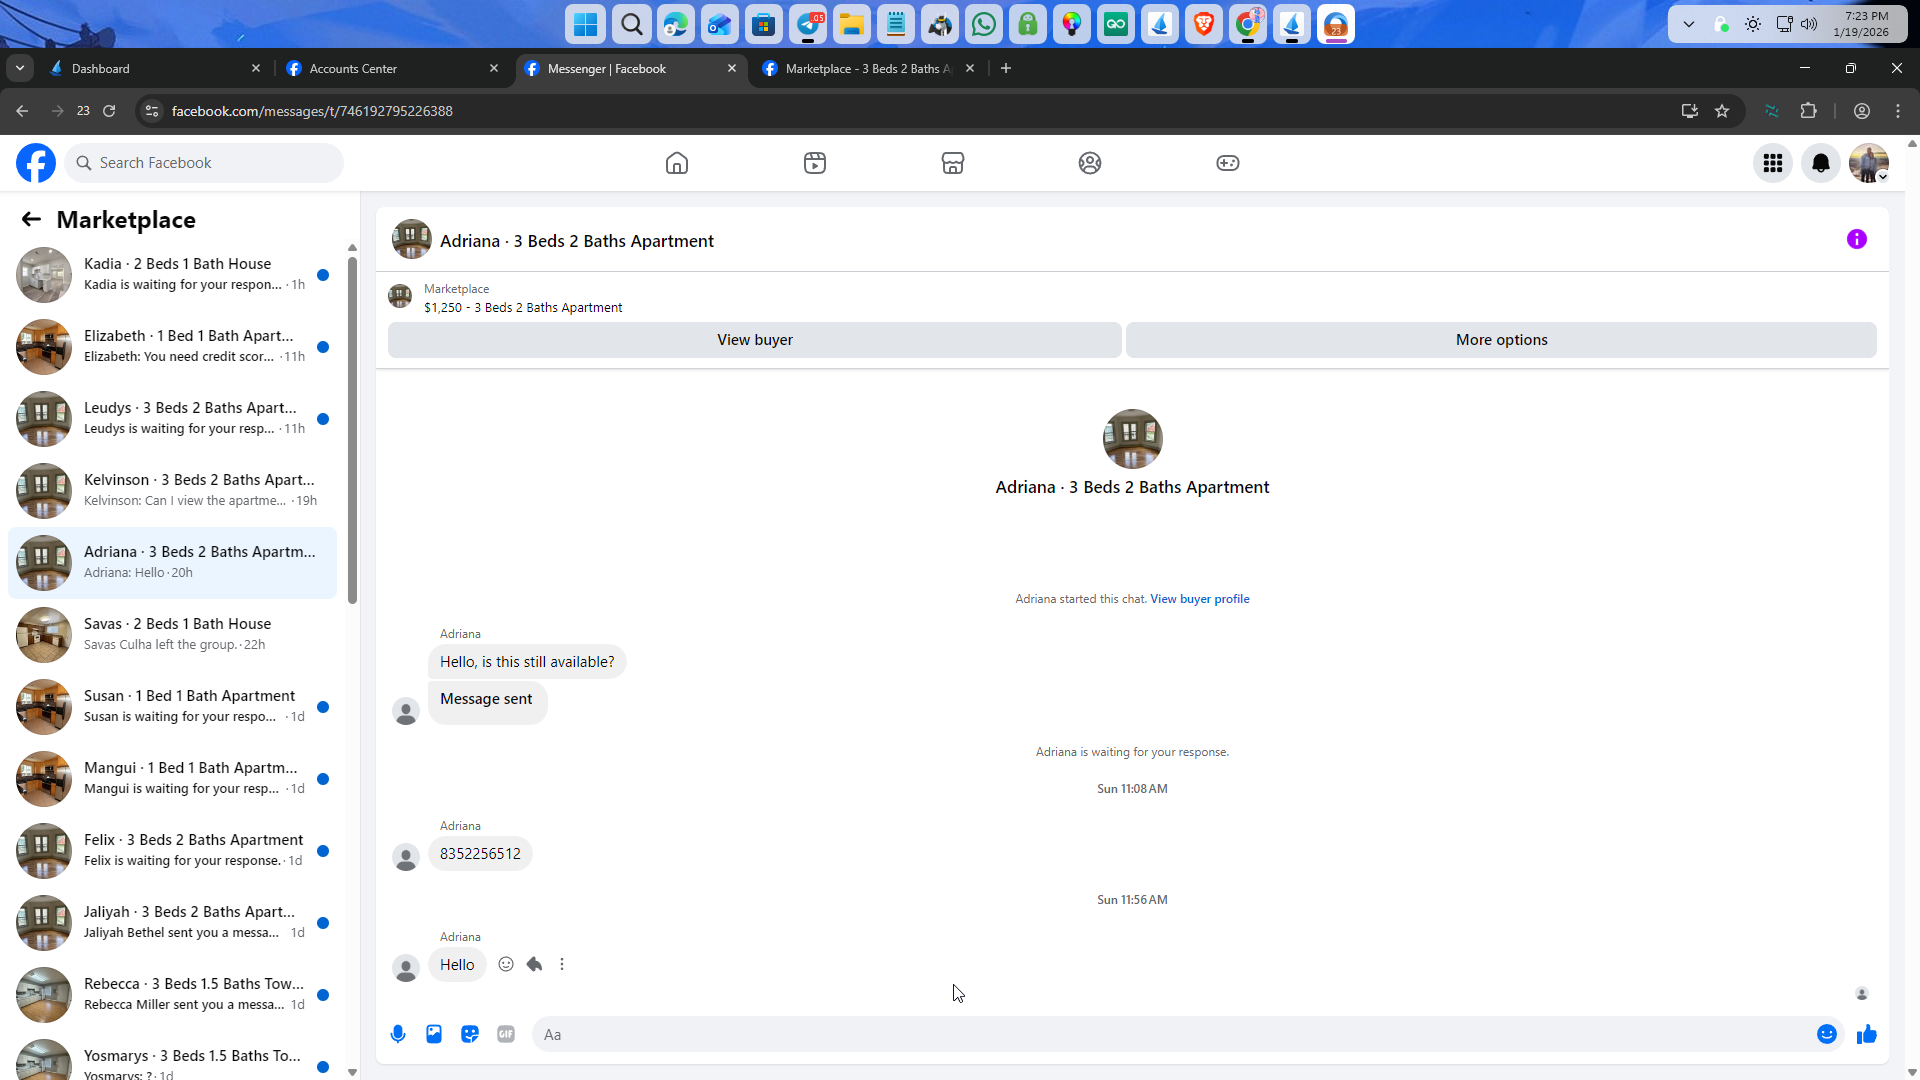Open Marketplace tab in Facebook navigation
Image resolution: width=1920 pixels, height=1080 pixels.
[x=952, y=163]
